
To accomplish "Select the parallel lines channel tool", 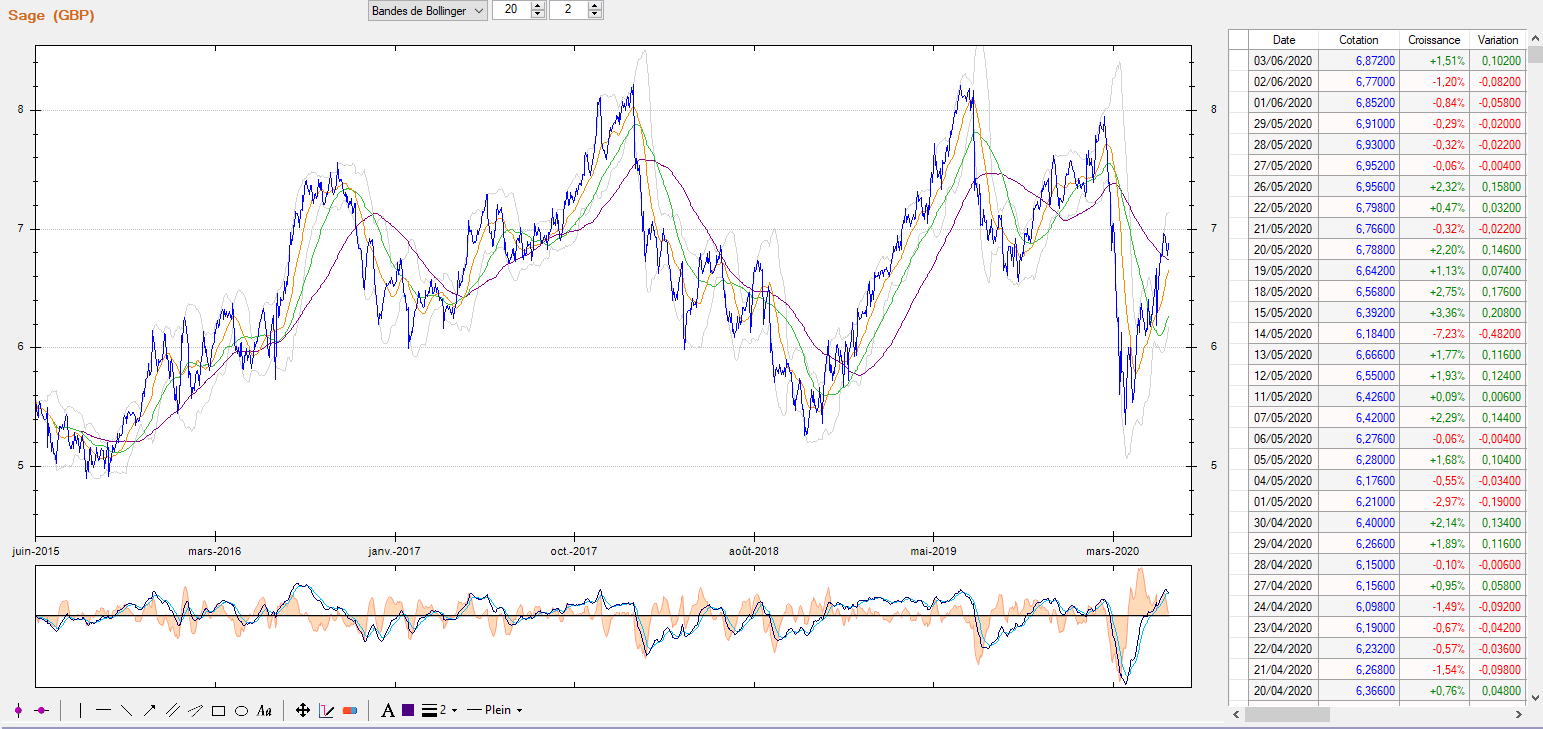I will (172, 710).
